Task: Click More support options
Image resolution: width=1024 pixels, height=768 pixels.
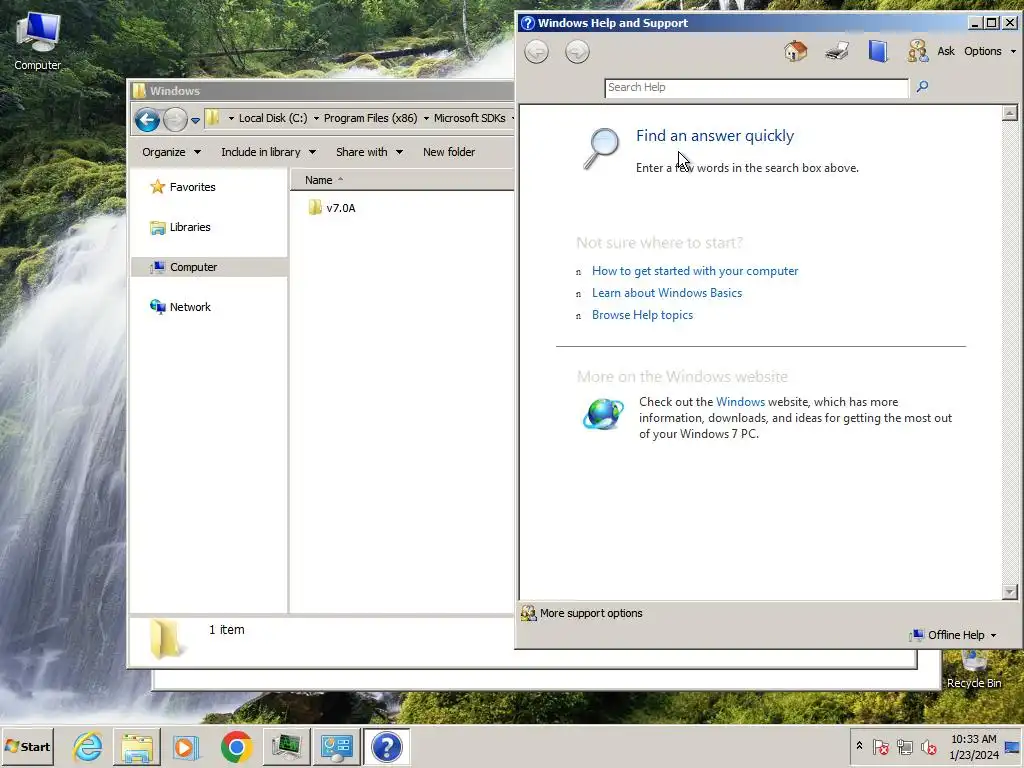Action: tap(582, 613)
